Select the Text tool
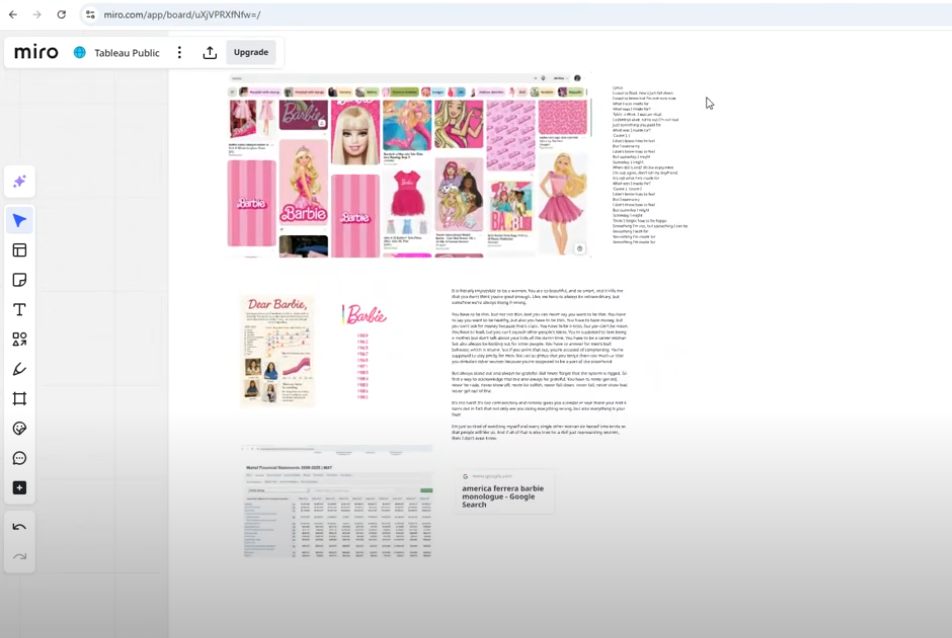Screen dimensions: 952x638 19,310
